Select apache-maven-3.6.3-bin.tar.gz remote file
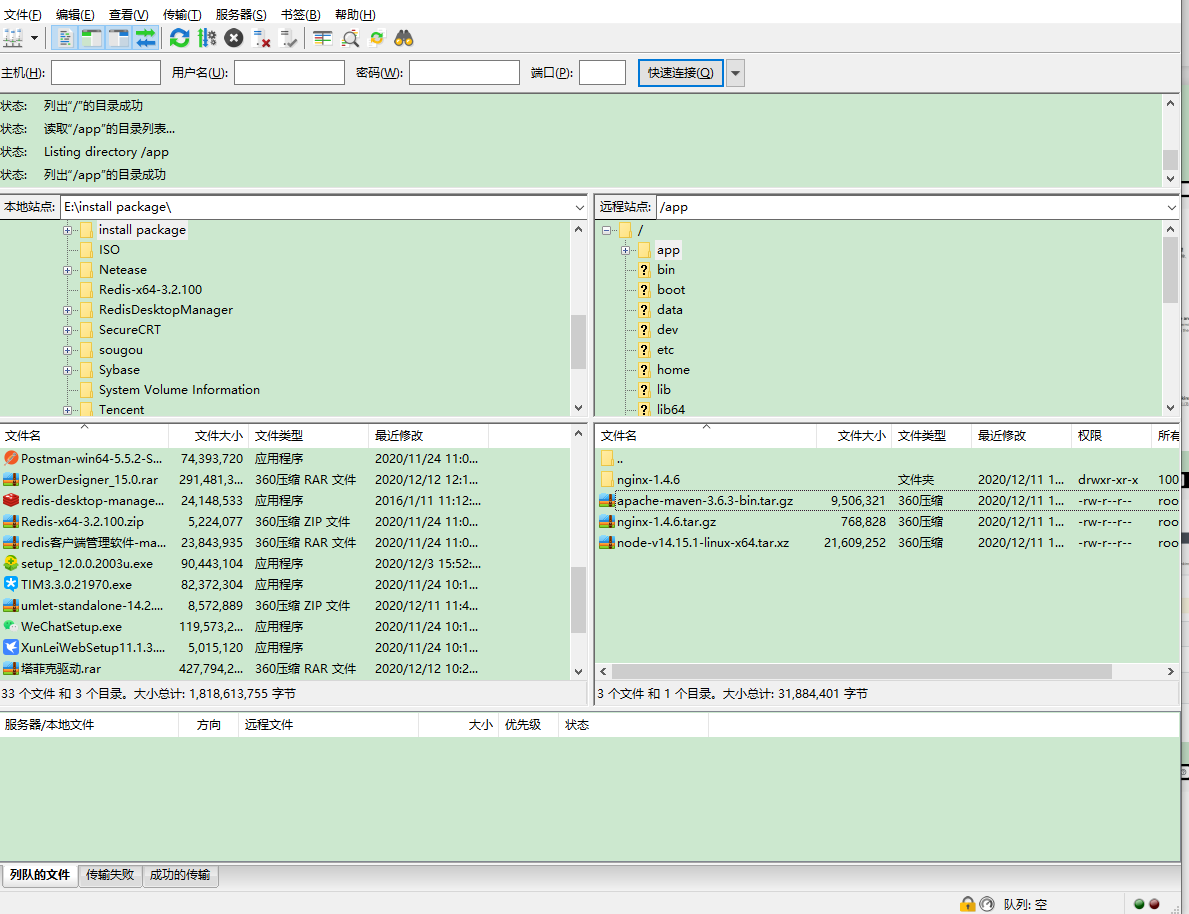1189x914 pixels. pos(704,501)
